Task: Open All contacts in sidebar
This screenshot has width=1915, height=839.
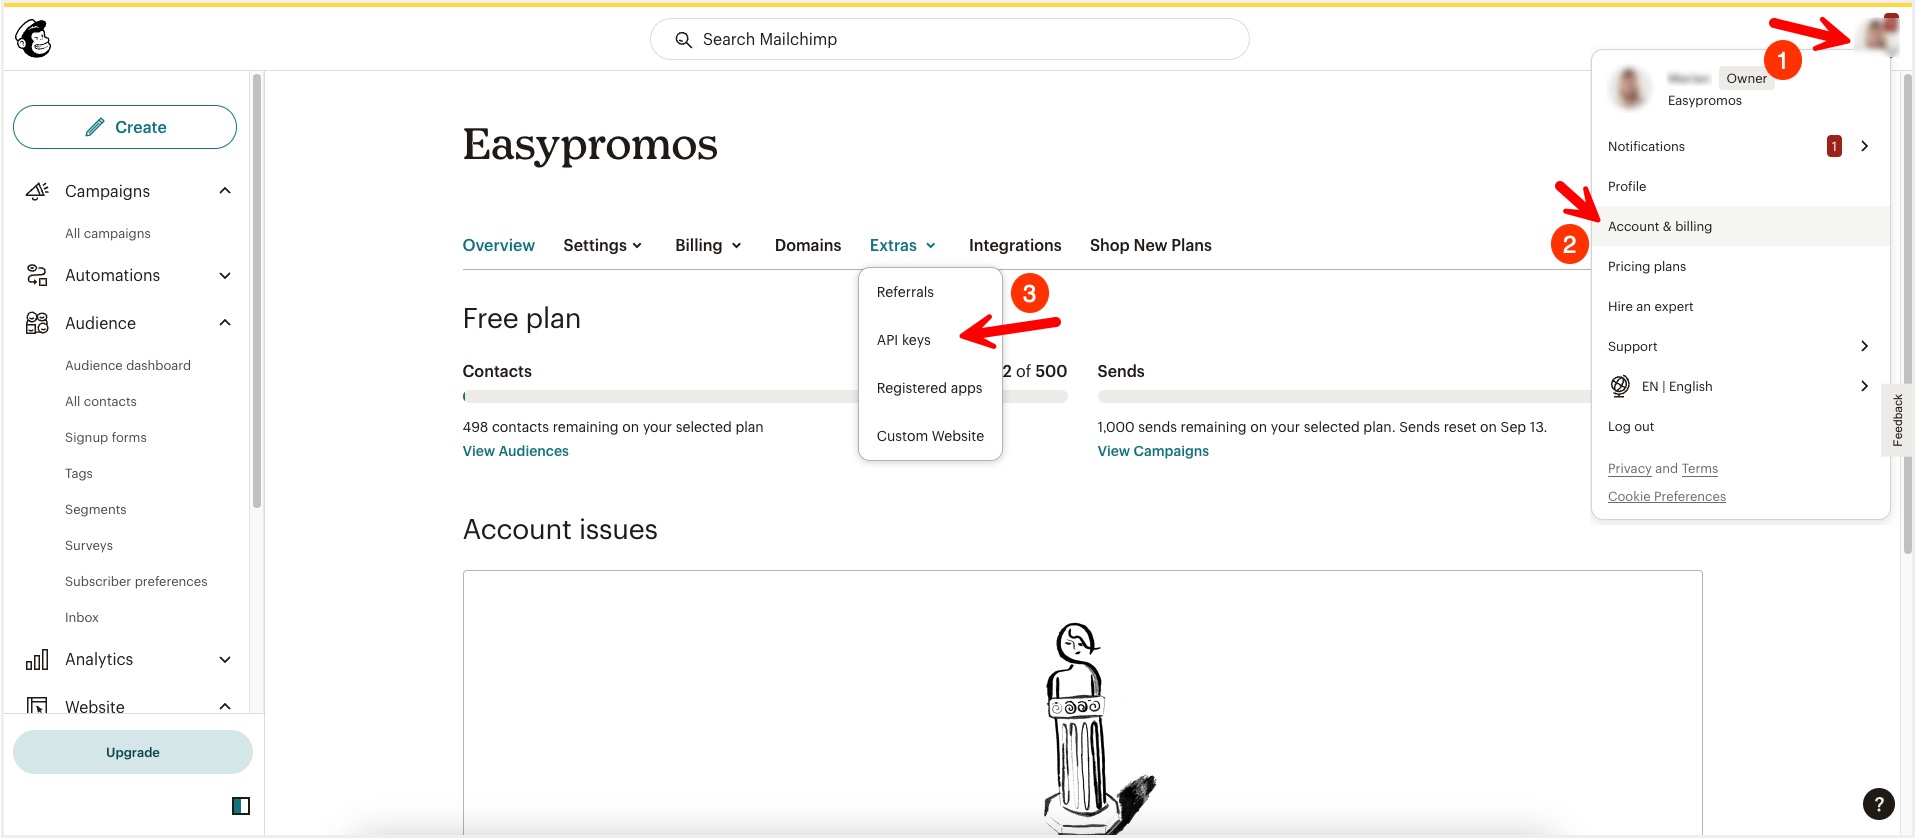Action: tap(101, 402)
